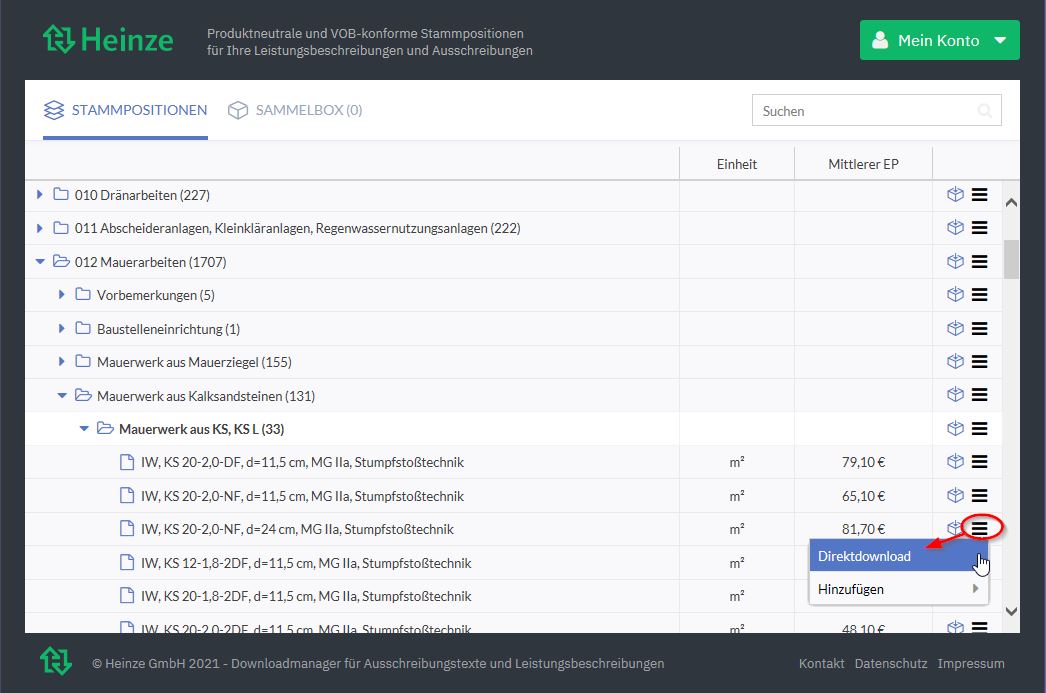Click the Heinze logo in the header
1046x693 pixels.
coord(108,40)
